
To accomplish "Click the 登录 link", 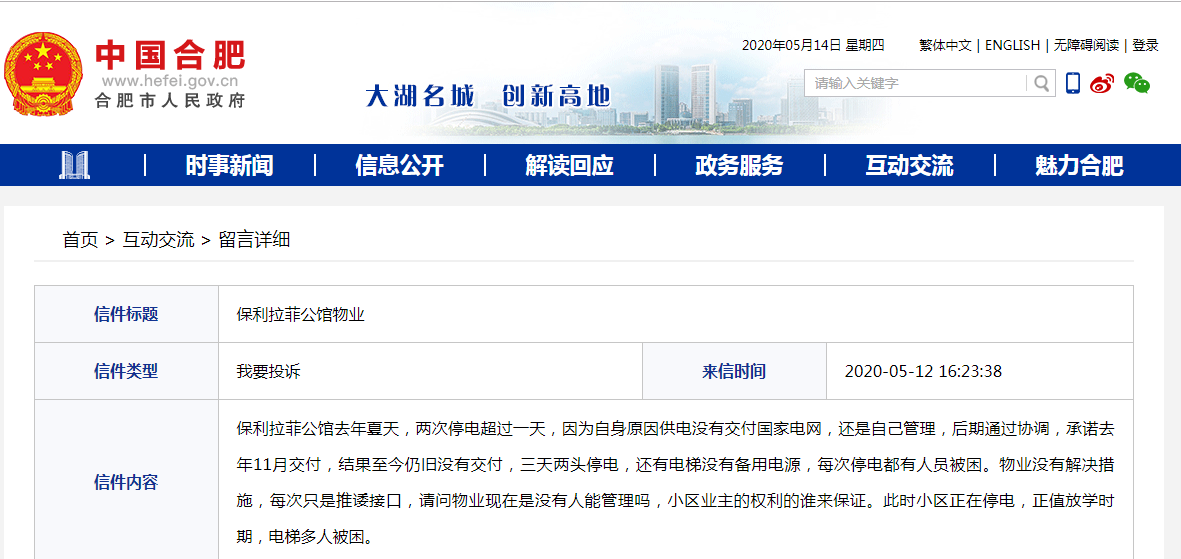I will coord(1145,45).
